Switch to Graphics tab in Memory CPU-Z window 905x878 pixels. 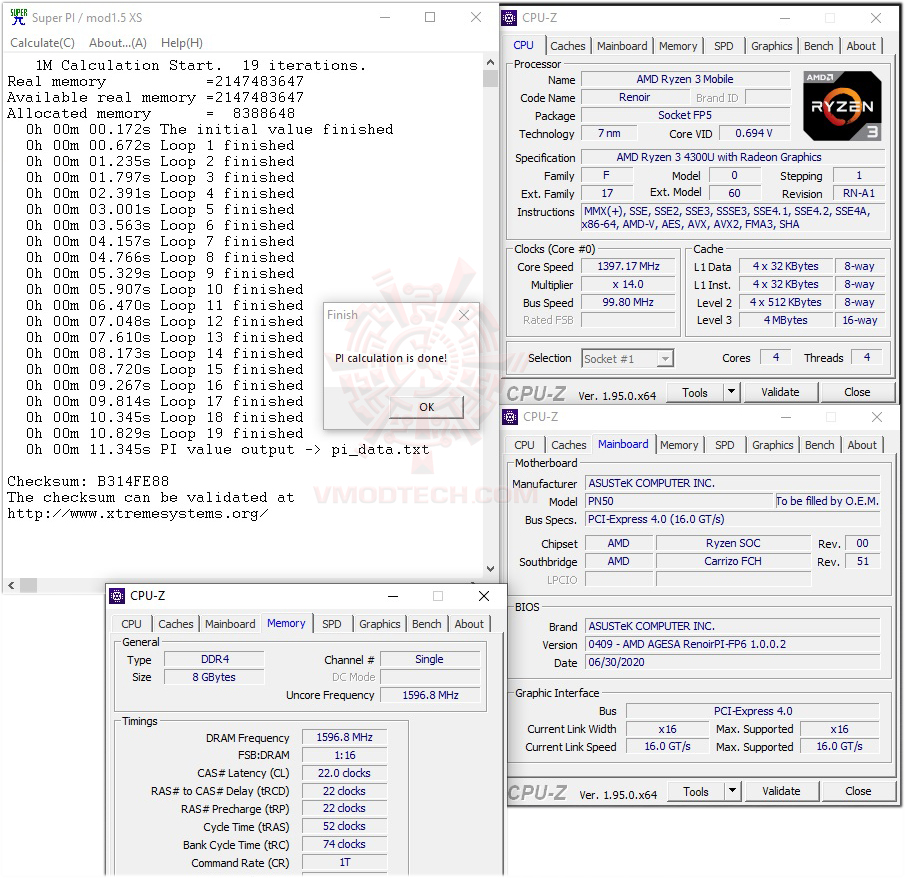pos(379,624)
